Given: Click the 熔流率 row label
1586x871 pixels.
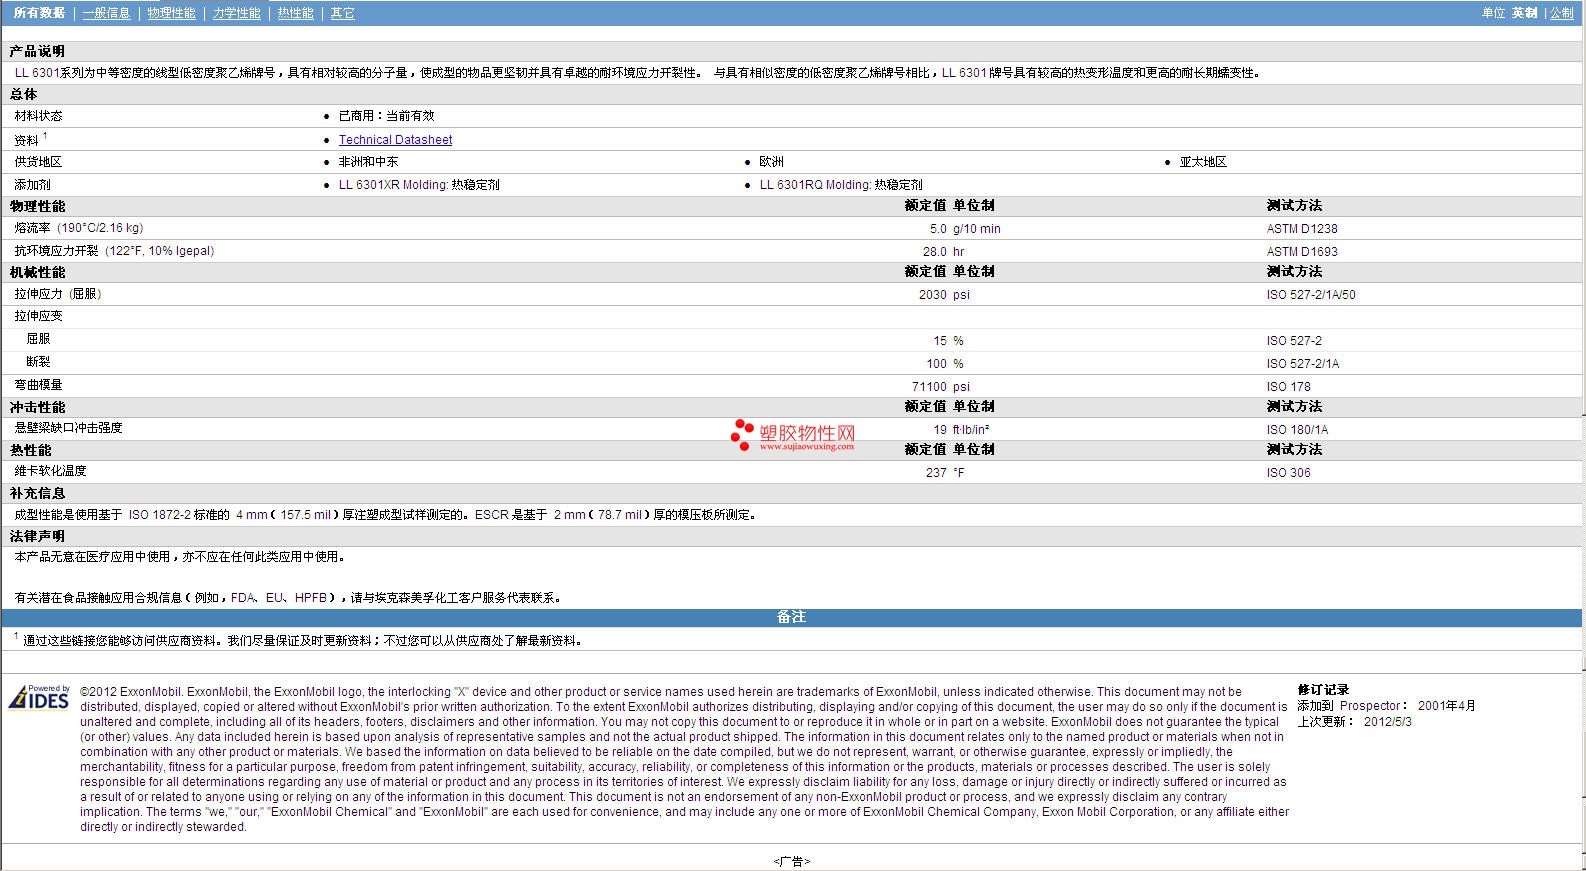Looking at the screenshot, I should pos(78,228).
